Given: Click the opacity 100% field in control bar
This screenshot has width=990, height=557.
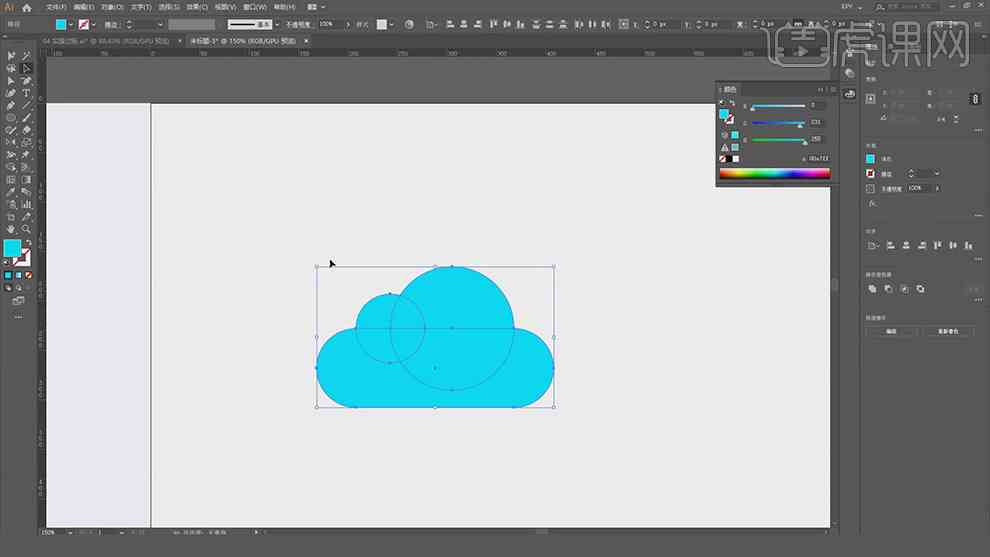Looking at the screenshot, I should click(x=330, y=24).
